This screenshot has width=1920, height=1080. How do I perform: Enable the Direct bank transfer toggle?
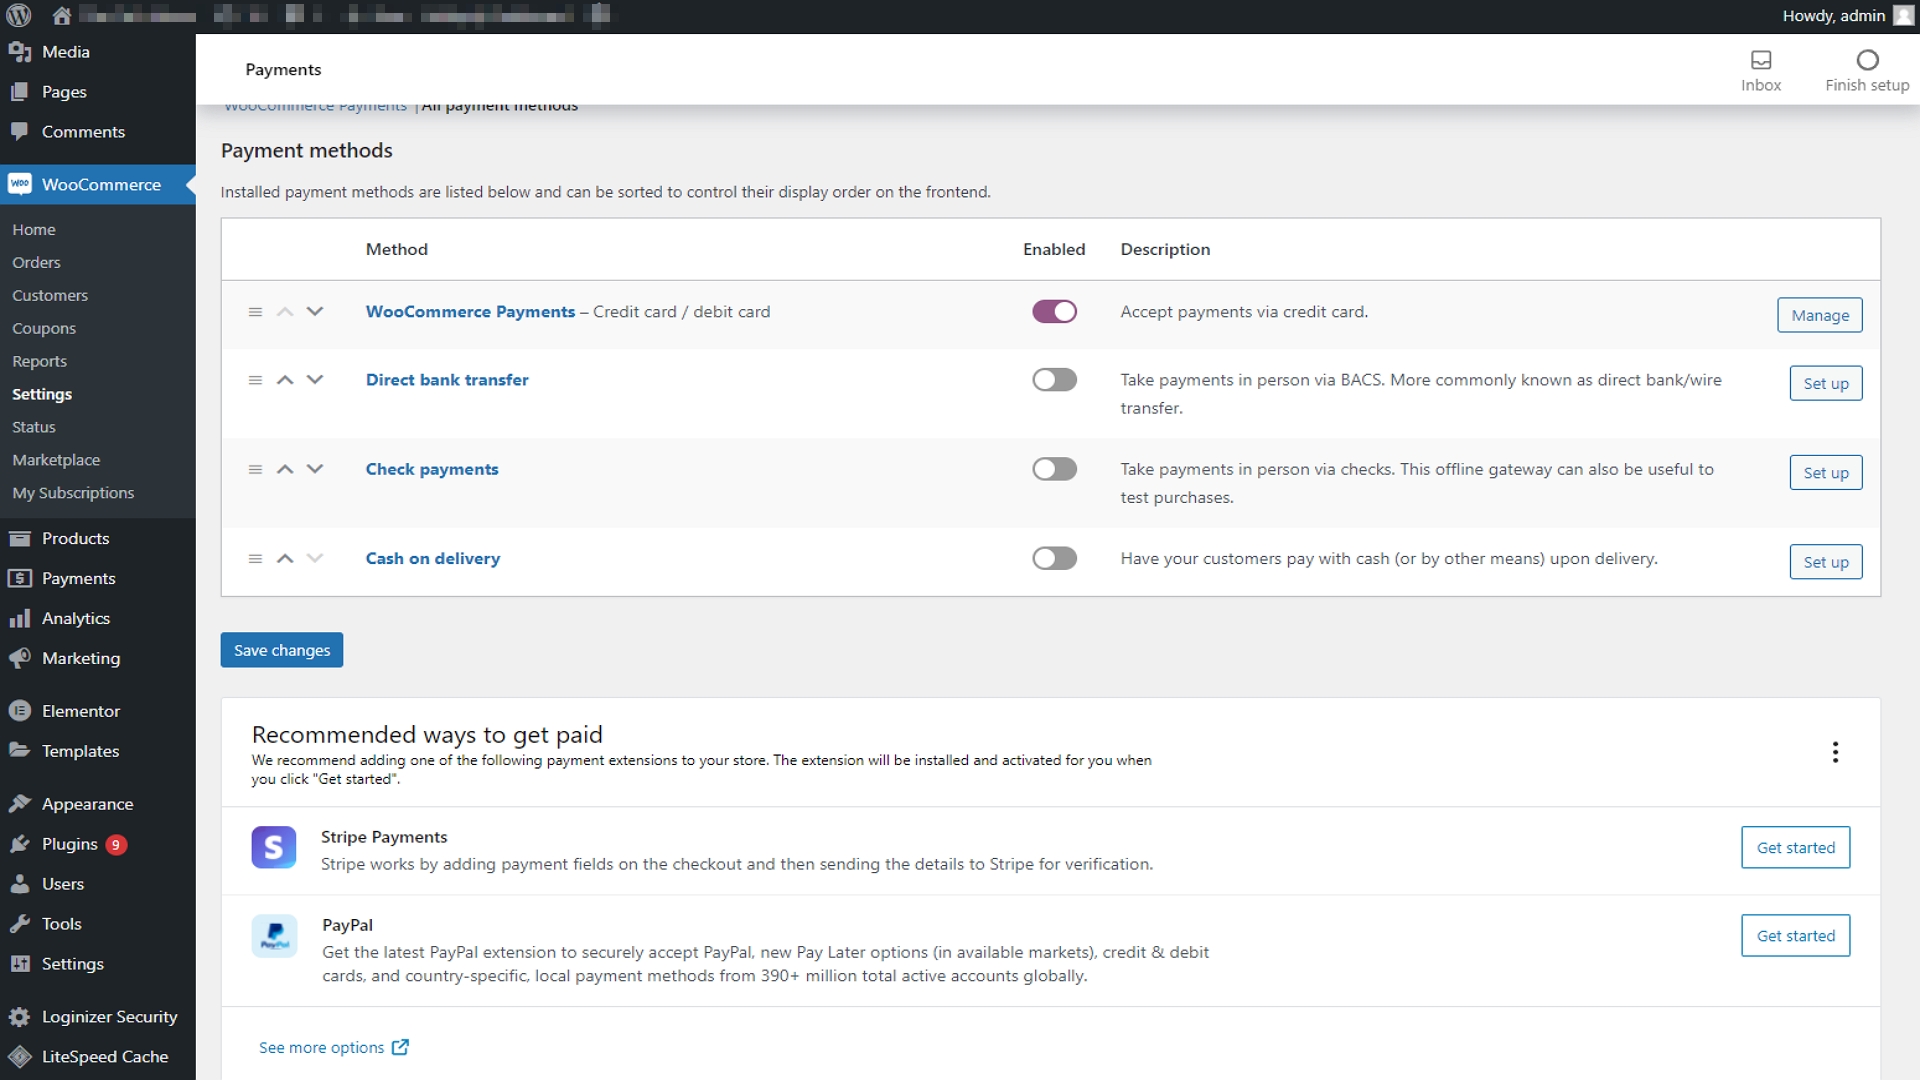coord(1054,378)
